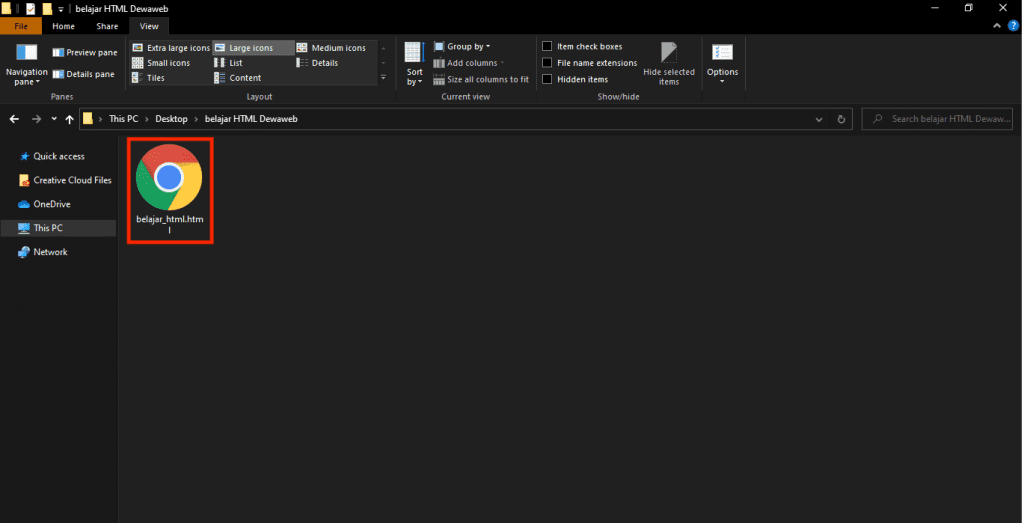1024x523 pixels.
Task: Switch layout to Details view
Action: (317, 63)
